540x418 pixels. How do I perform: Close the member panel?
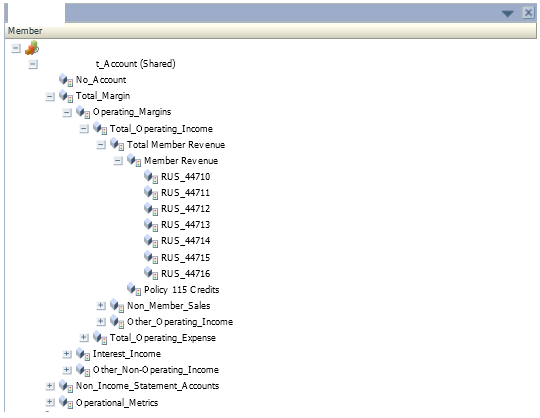pos(528,13)
